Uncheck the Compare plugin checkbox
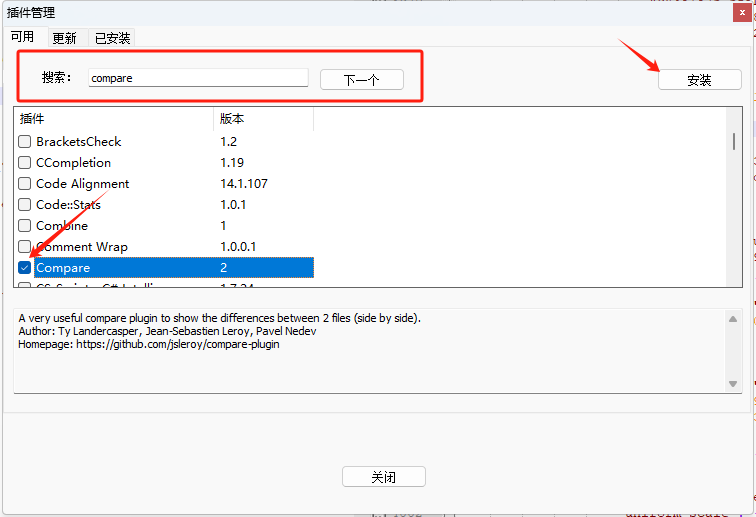Viewport: 756px width, 517px height. coord(25,268)
